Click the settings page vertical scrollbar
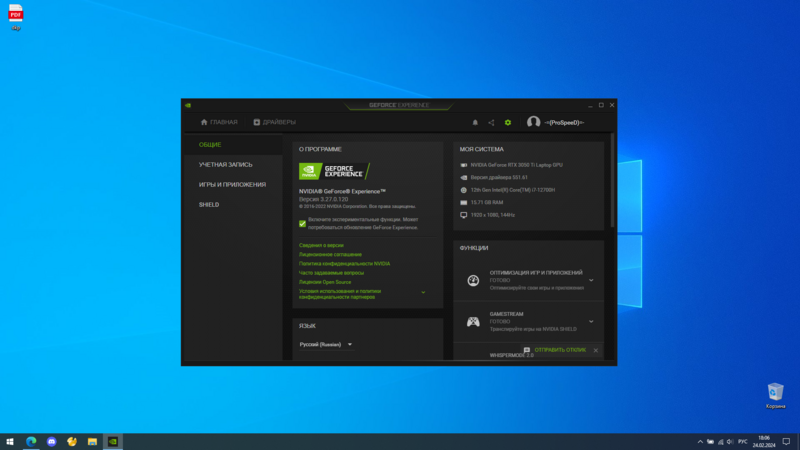800x450 pixels. (x=612, y=180)
